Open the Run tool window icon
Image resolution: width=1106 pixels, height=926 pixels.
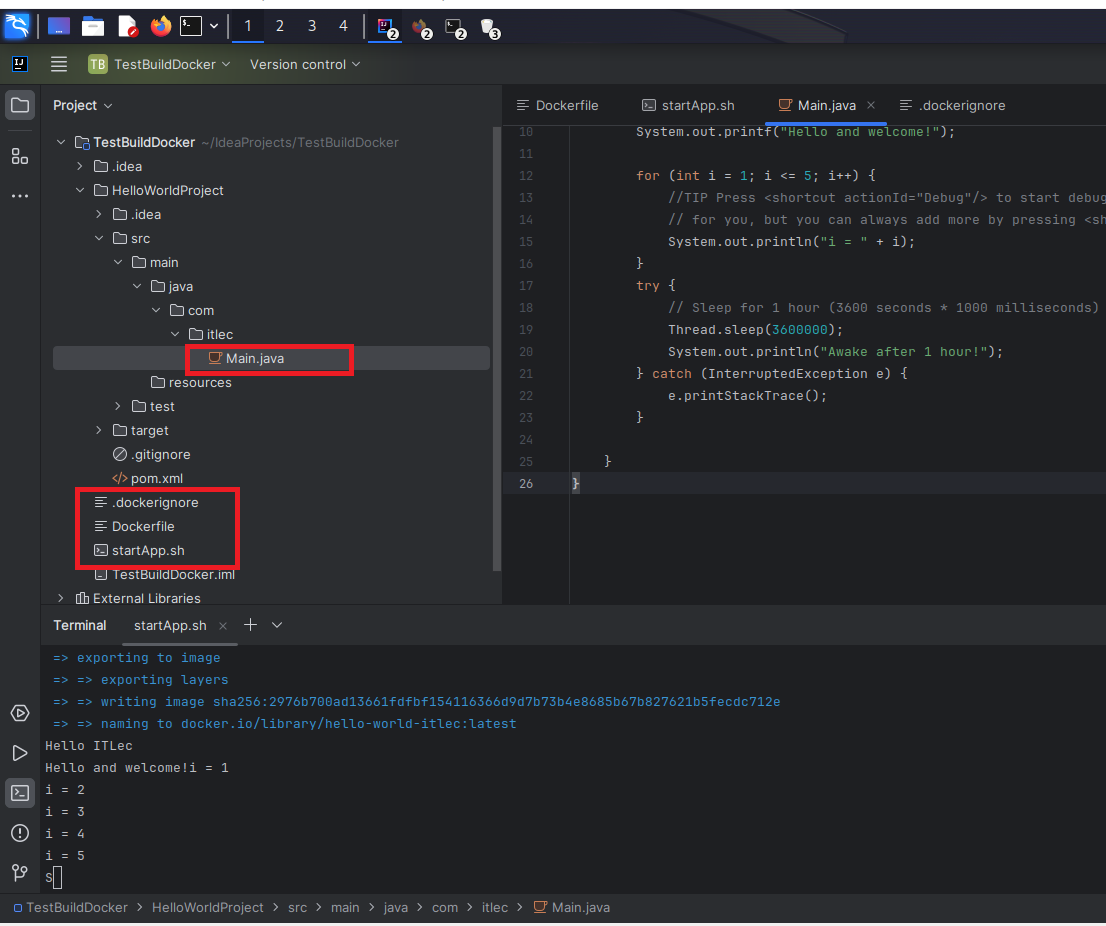click(20, 753)
